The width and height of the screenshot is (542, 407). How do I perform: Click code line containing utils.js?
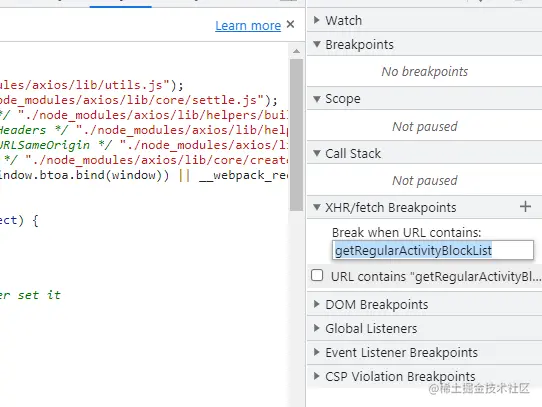pos(92,85)
